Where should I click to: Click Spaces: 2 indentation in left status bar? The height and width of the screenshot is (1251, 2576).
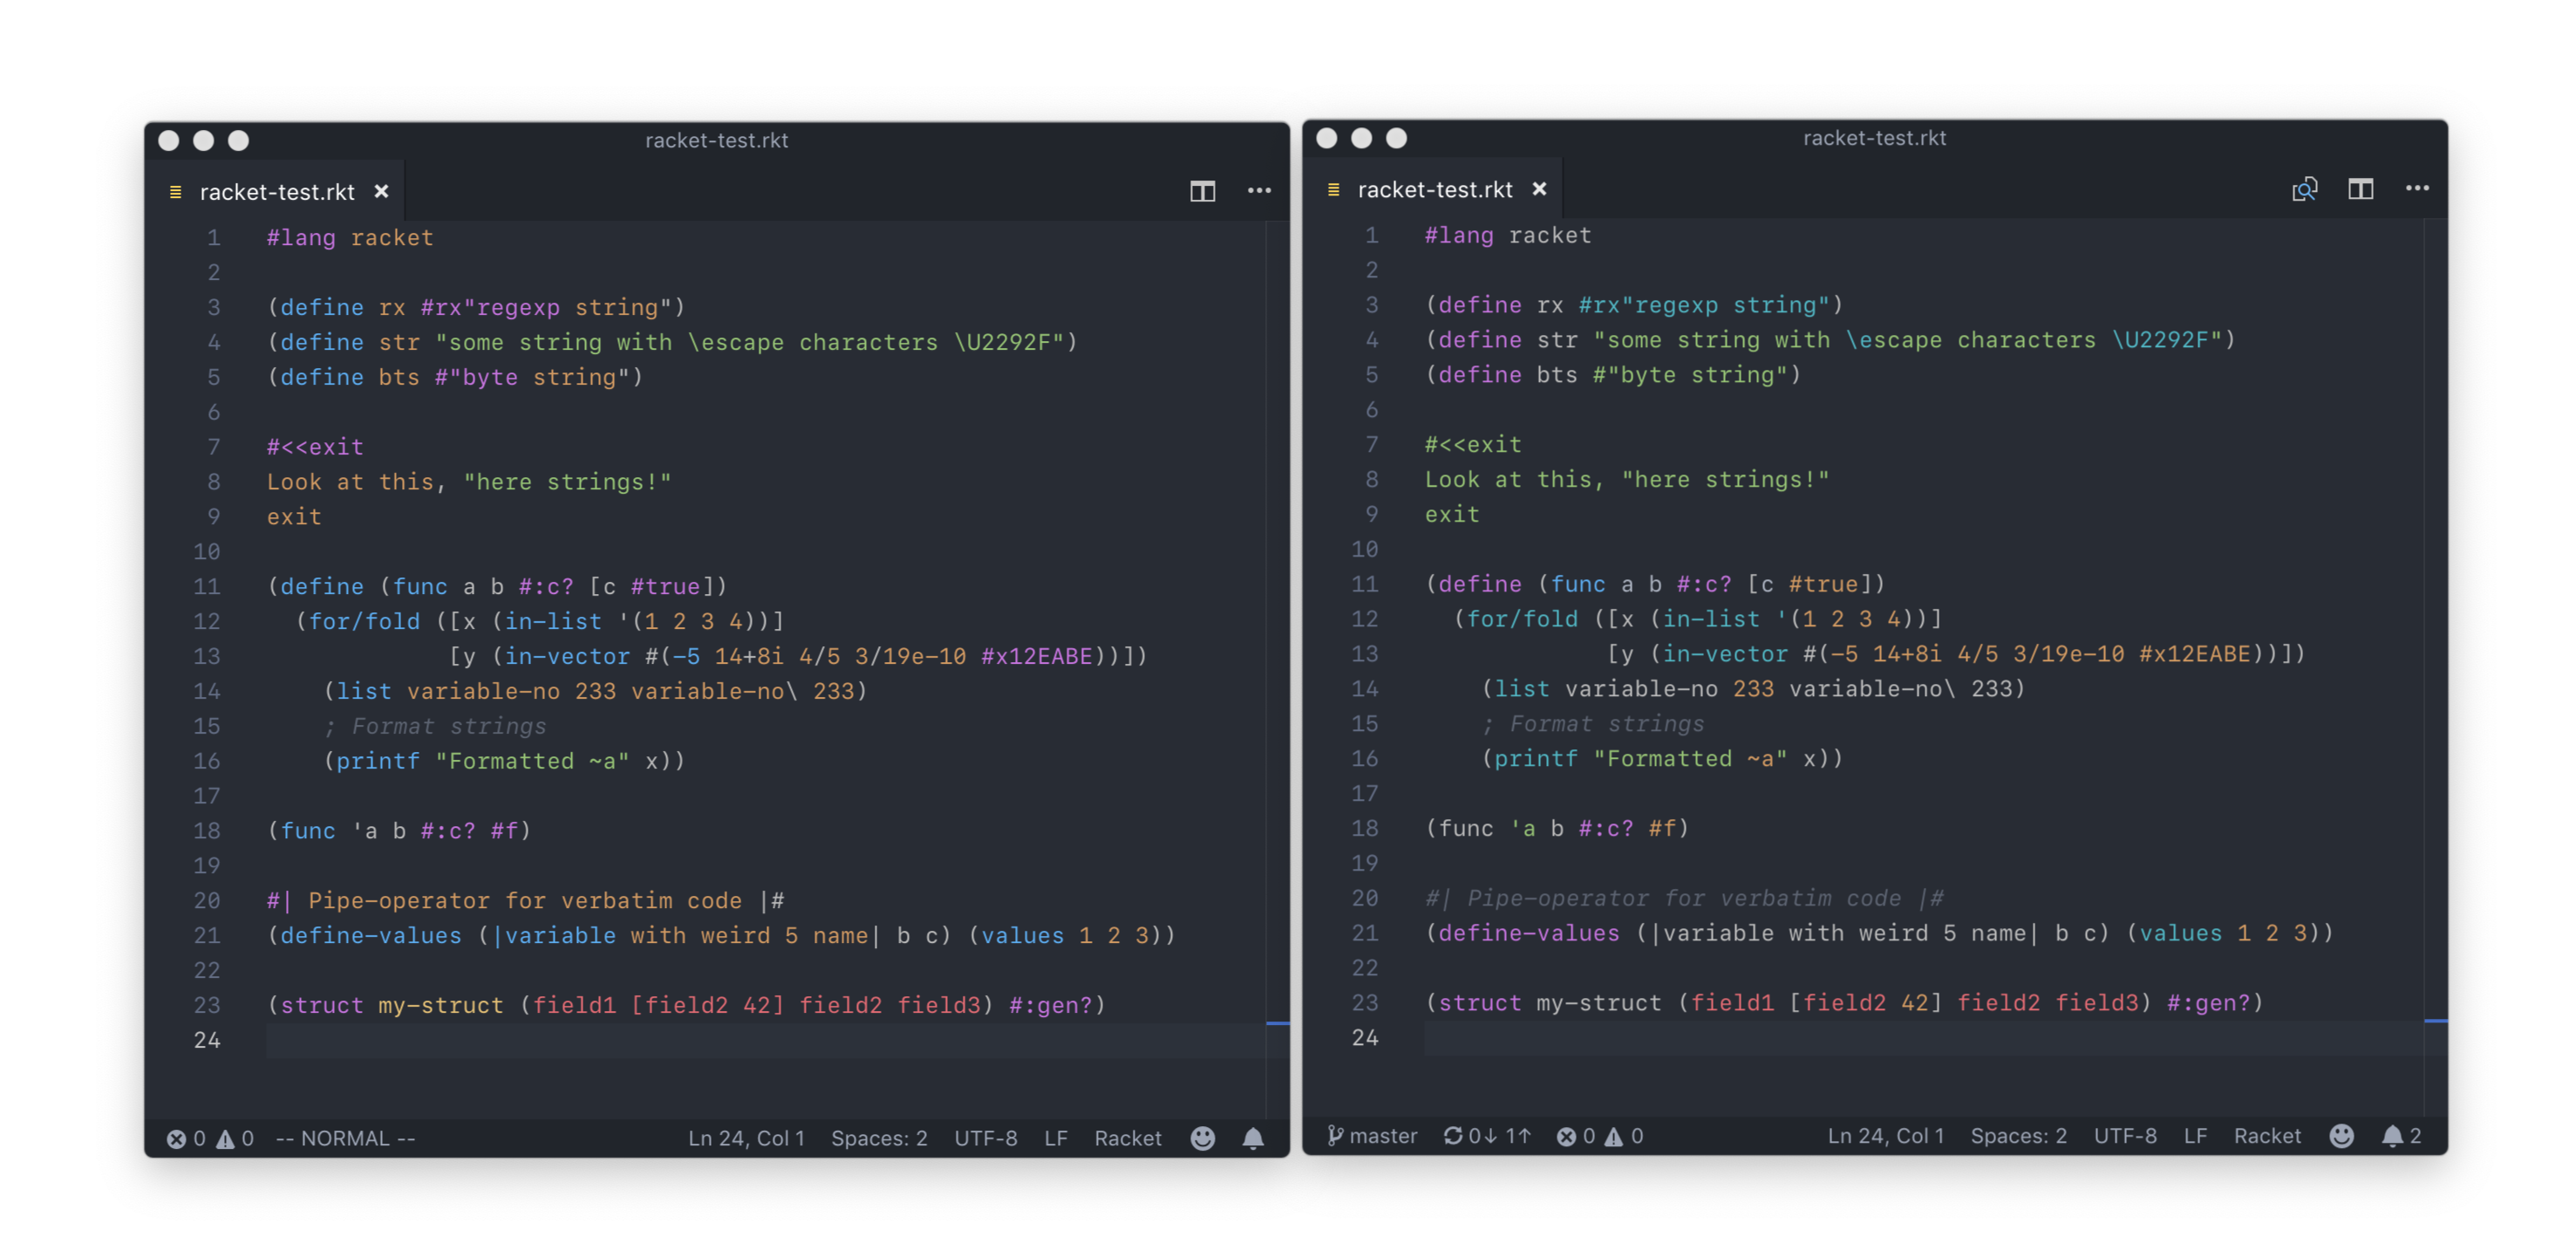879,1138
